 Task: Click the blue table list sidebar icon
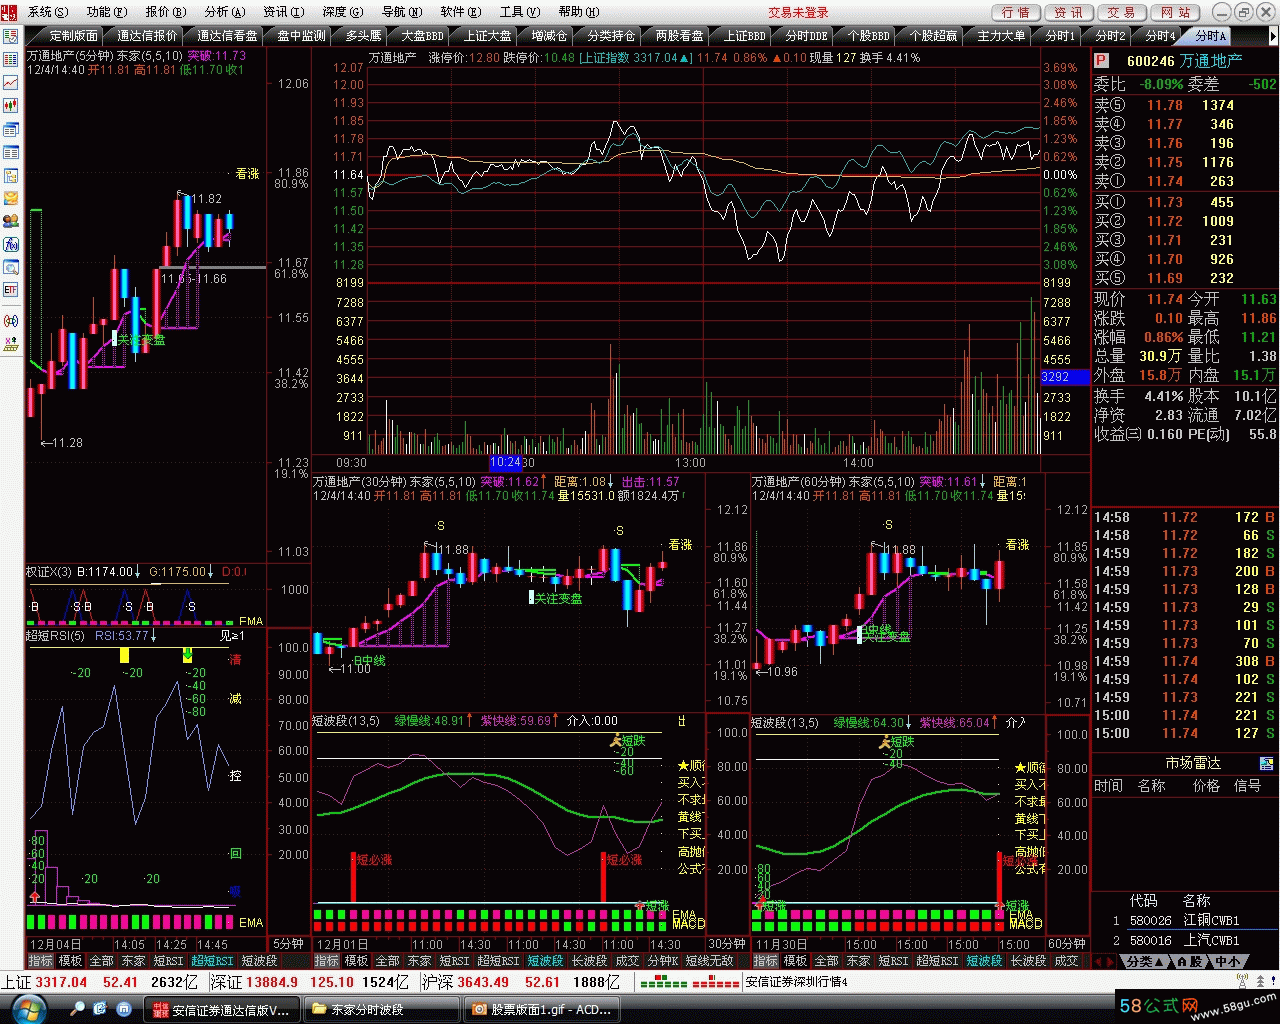click(11, 152)
